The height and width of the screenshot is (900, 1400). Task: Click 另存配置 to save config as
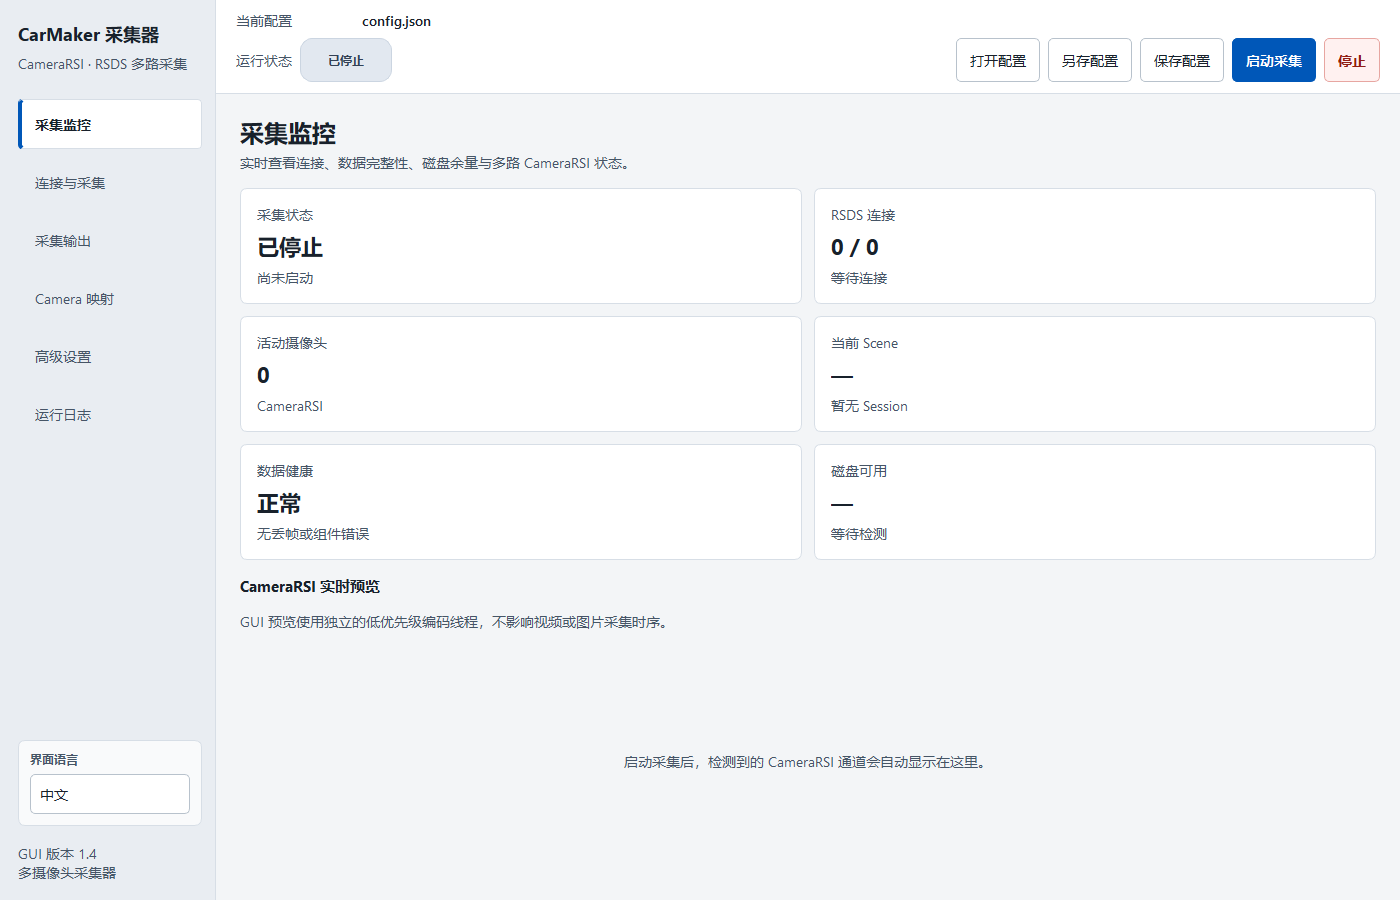pyautogui.click(x=1090, y=60)
